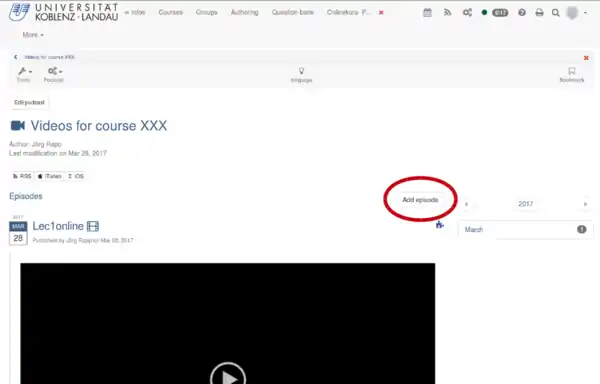Open the help question mark icon
This screenshot has height=384, width=600.
[522, 13]
